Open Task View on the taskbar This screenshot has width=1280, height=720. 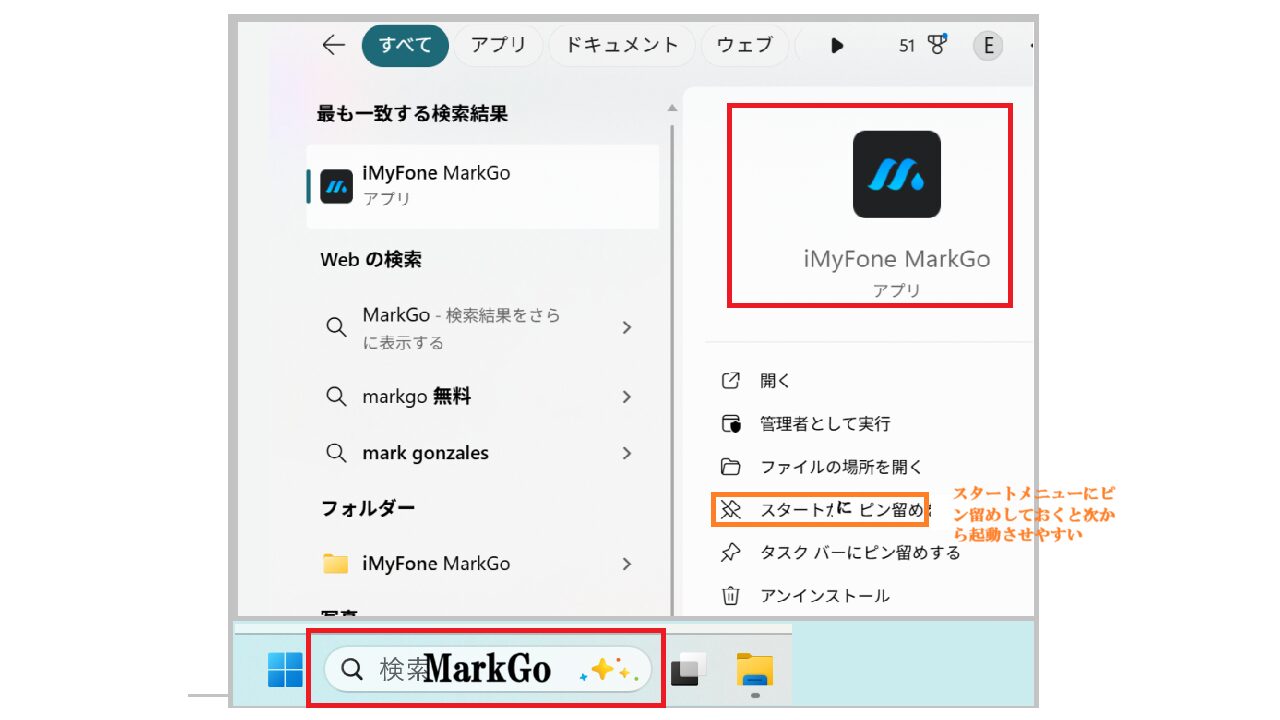coord(689,669)
